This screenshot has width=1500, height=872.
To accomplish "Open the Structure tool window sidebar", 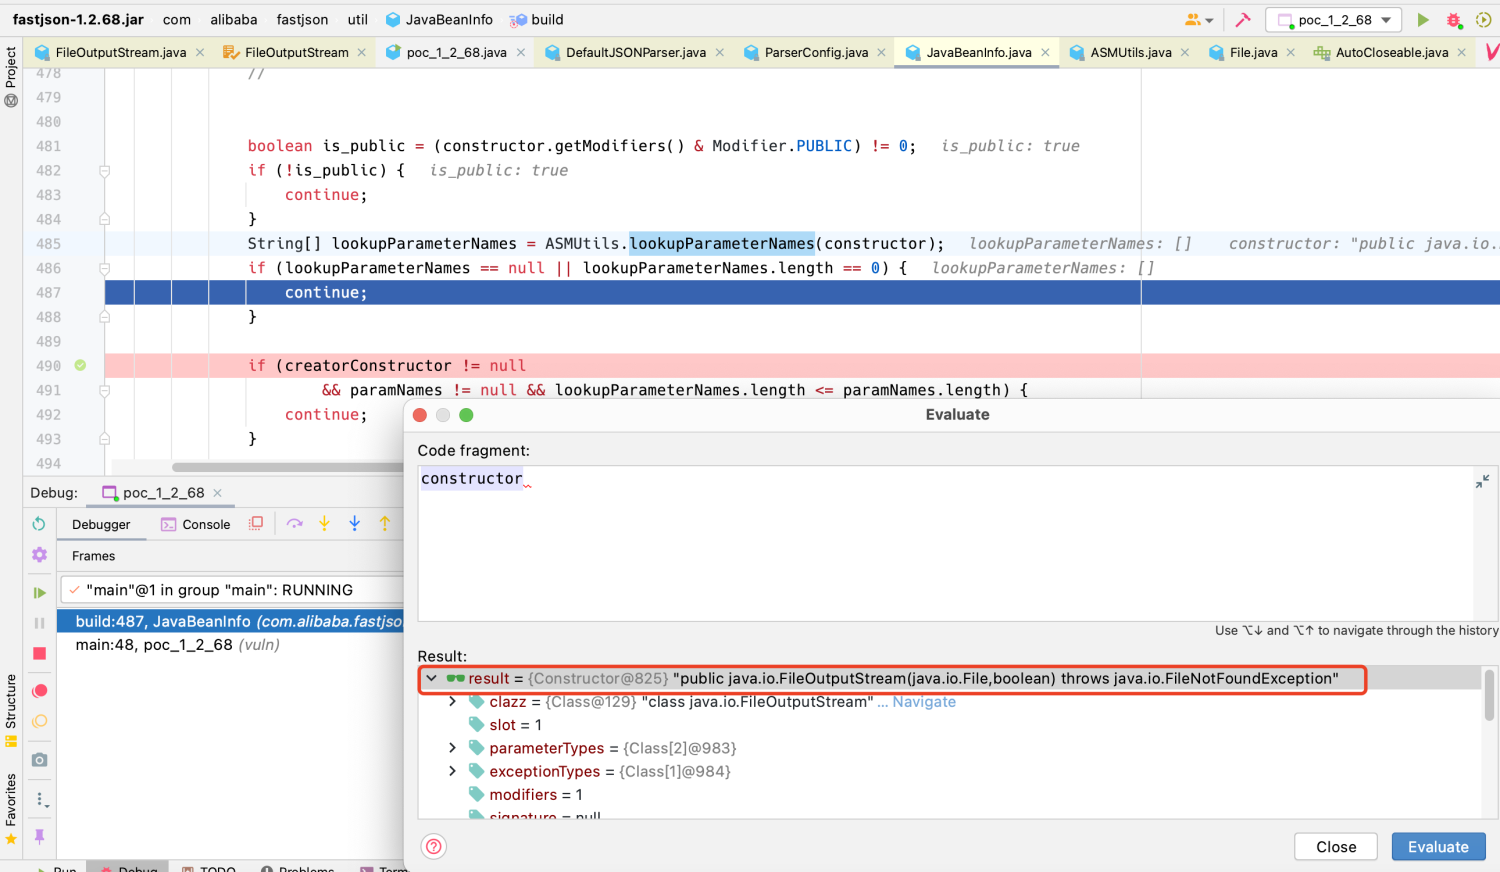I will (x=11, y=710).
